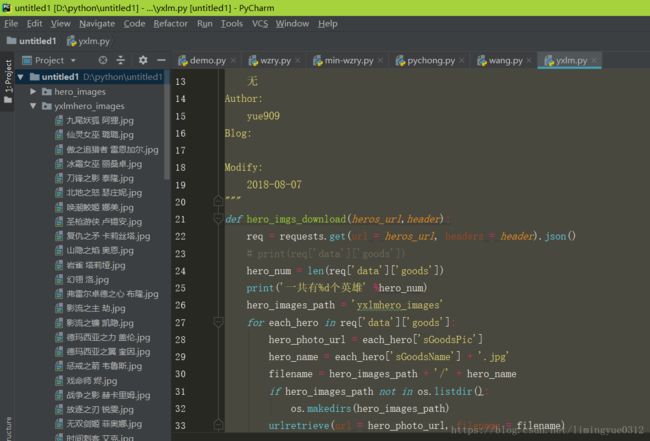Hide the Project panel with the minus icon
This screenshot has width=650, height=441.
pos(161,61)
